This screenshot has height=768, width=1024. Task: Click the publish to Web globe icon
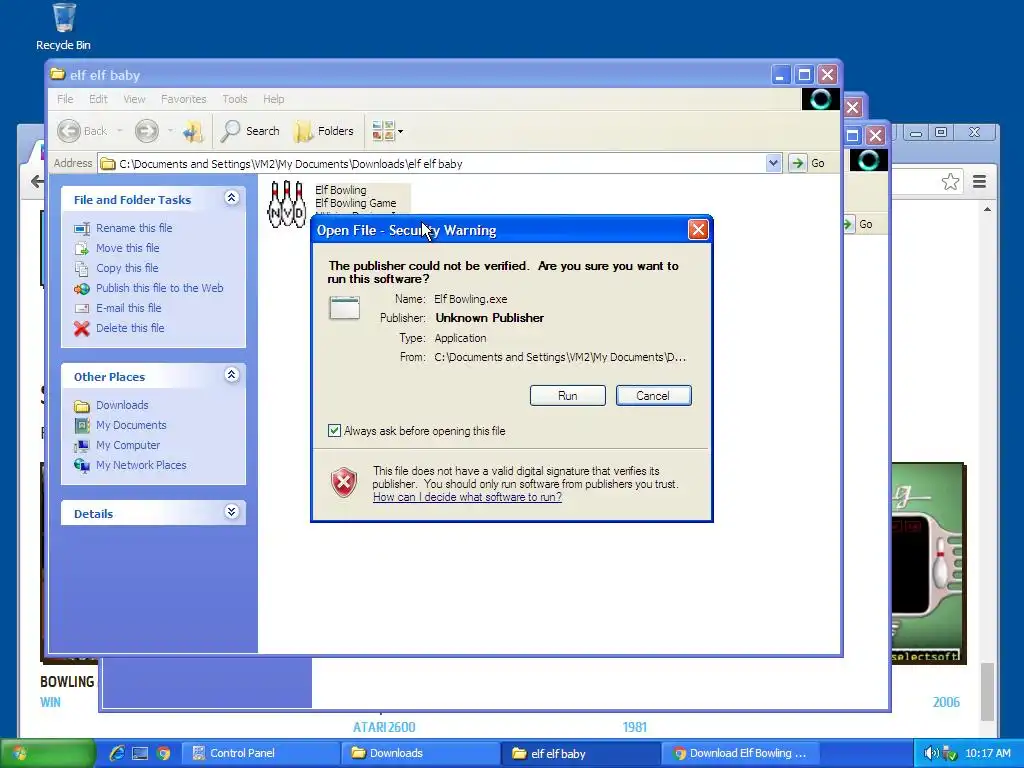coord(82,289)
